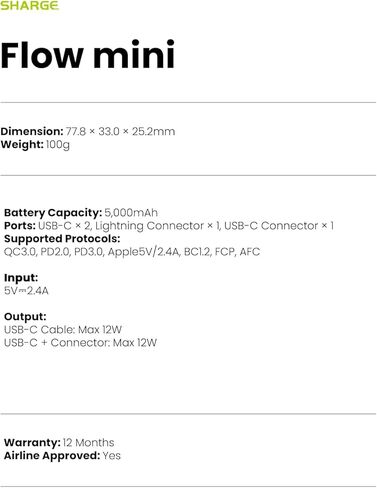The image size is (377, 488).
Task: Select the USB-C Cable Max 12W line
Action: 63,330
